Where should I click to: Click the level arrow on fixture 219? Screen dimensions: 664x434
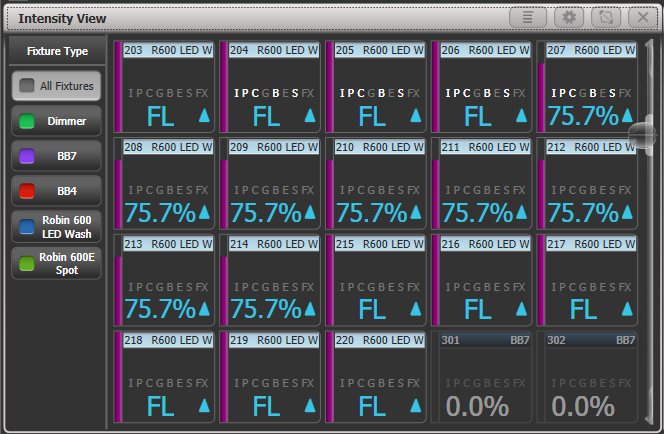310,406
